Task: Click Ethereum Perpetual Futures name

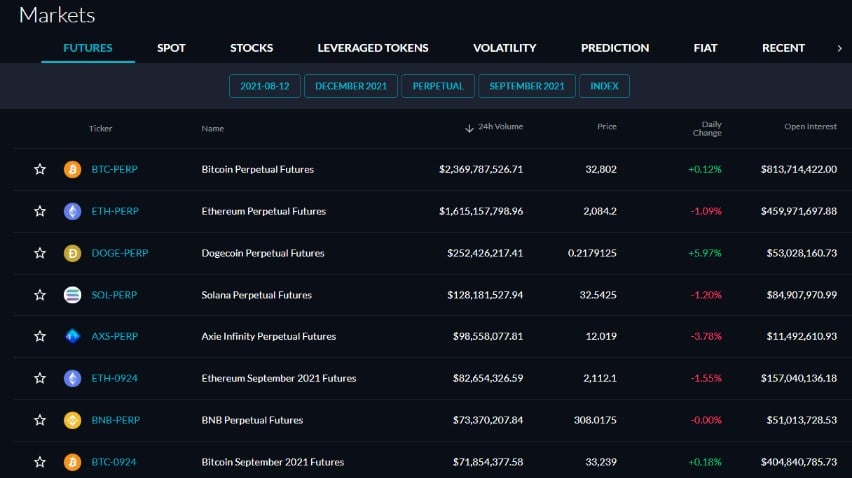Action: point(264,211)
